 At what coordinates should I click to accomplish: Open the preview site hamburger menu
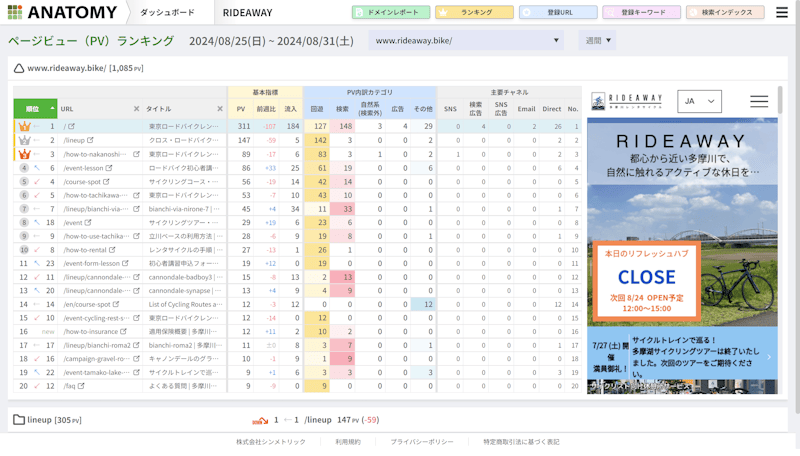pyautogui.click(x=759, y=101)
